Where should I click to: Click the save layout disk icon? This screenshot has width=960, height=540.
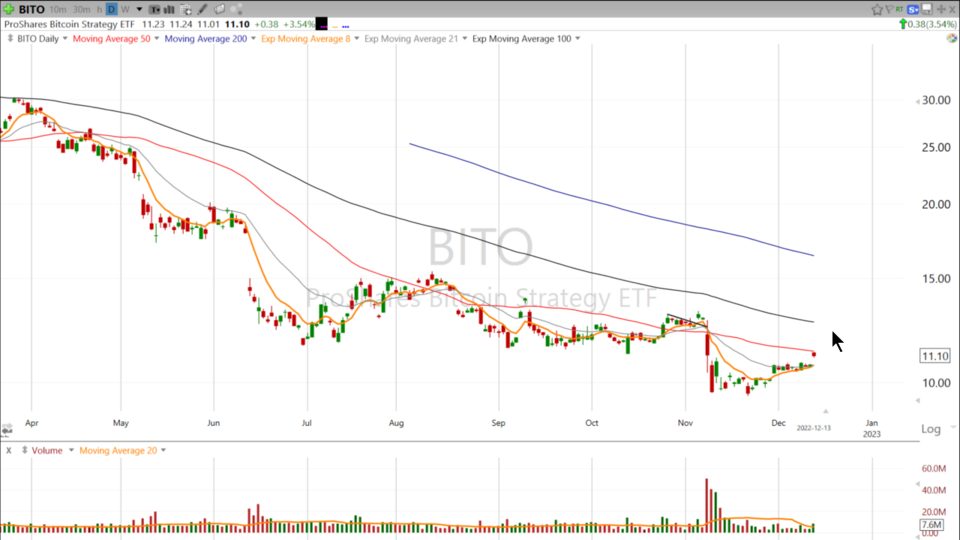pyautogui.click(x=926, y=9)
